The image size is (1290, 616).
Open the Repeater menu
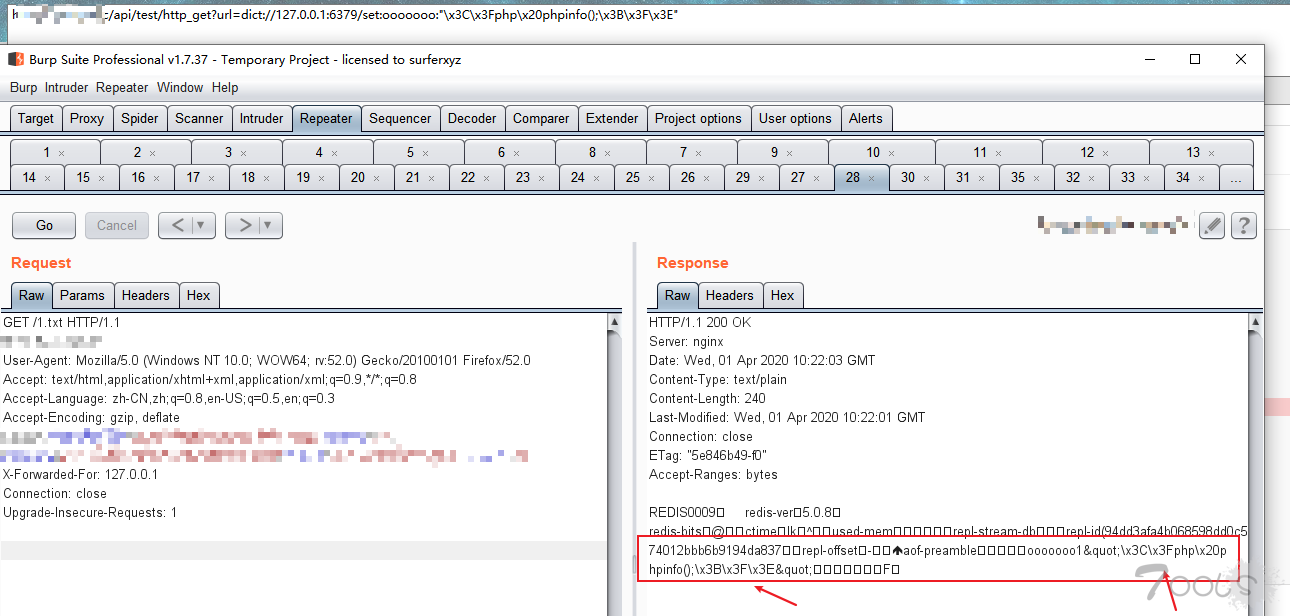pyautogui.click(x=123, y=87)
